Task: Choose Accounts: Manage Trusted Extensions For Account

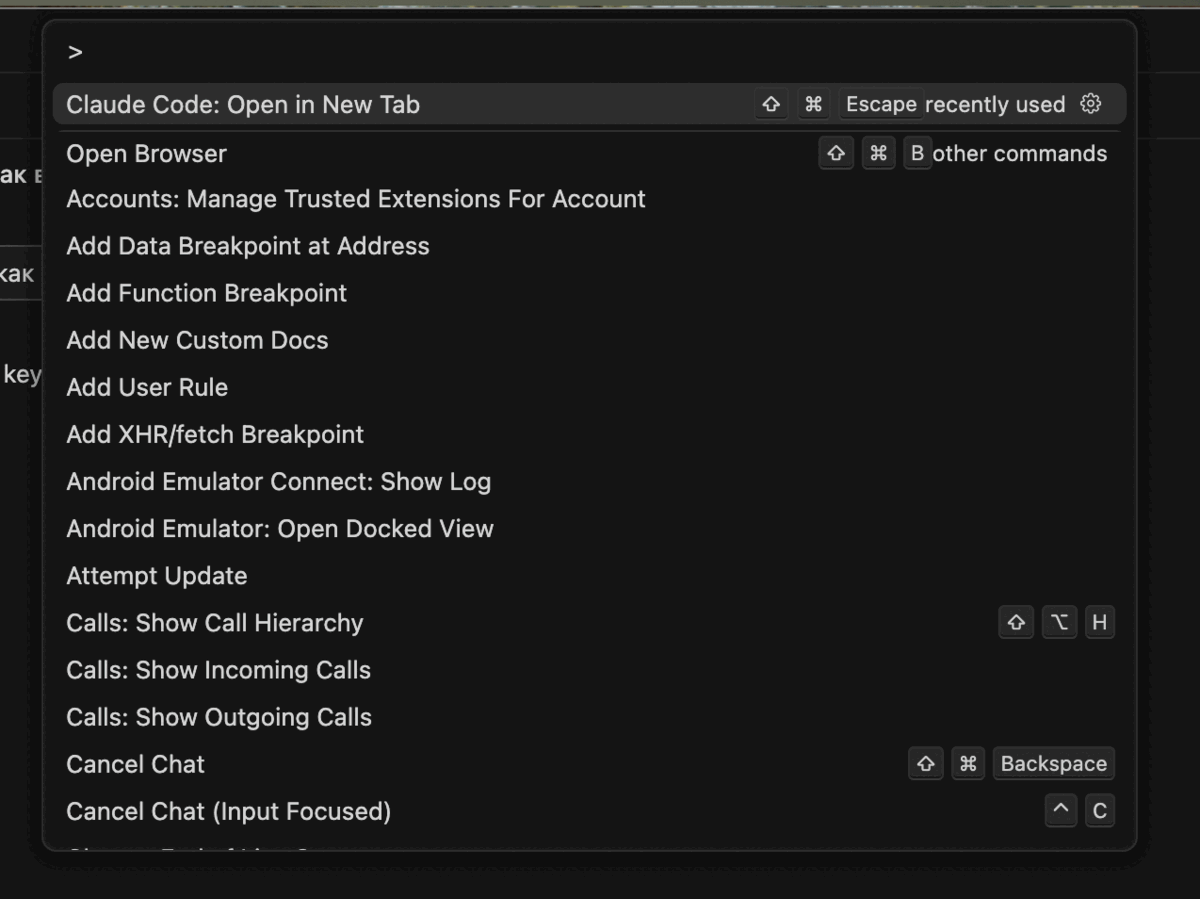Action: (590, 199)
